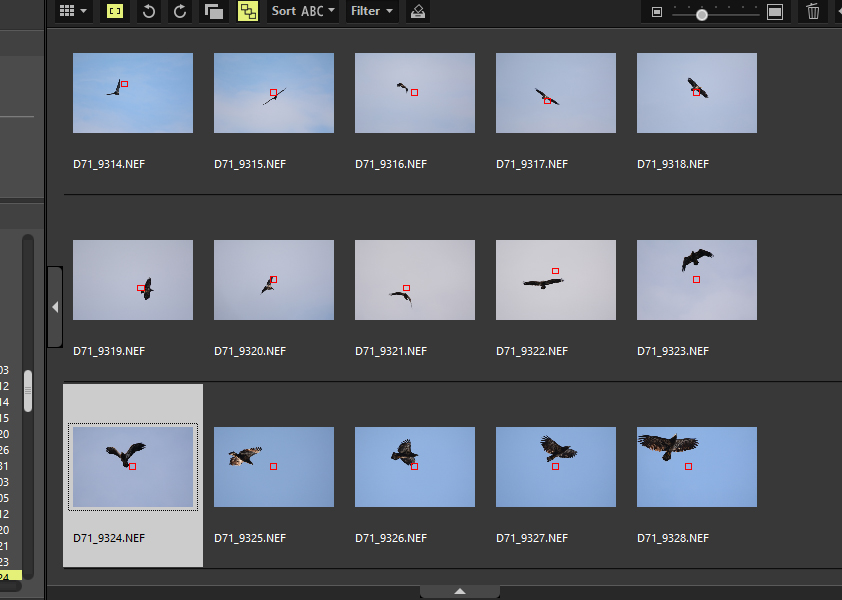This screenshot has width=842, height=600.
Task: Open the thumbnail grid view mode dropdown
Action: [74, 11]
